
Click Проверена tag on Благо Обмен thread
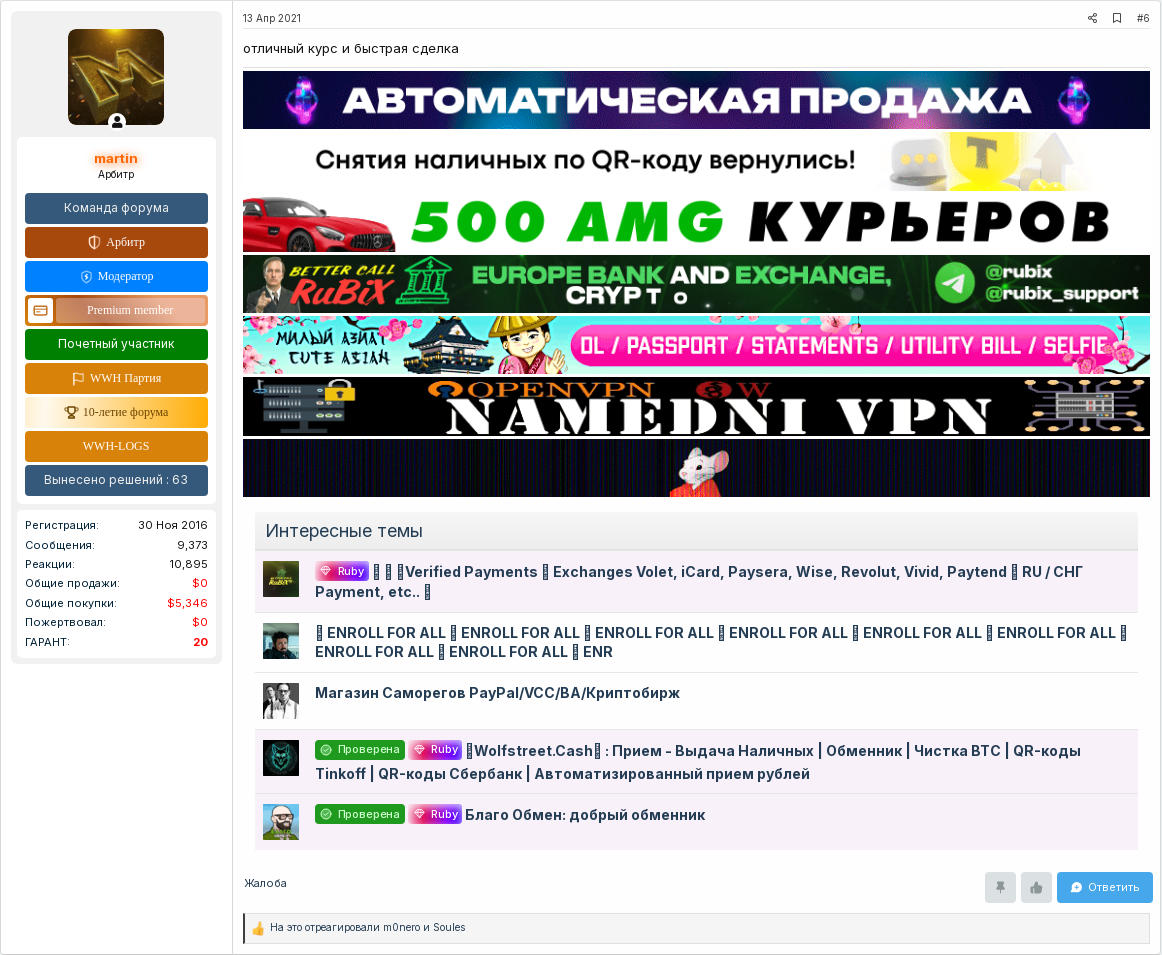click(x=360, y=814)
